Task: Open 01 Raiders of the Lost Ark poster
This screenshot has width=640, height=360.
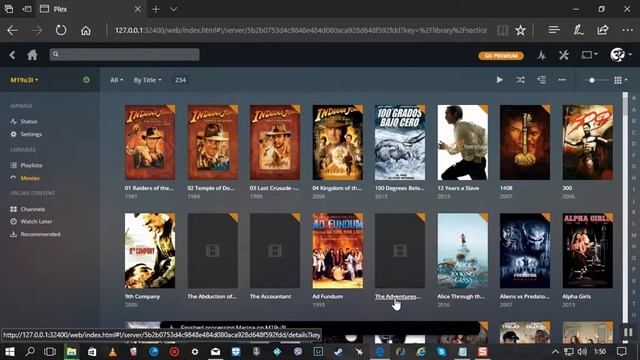Action: tap(150, 142)
